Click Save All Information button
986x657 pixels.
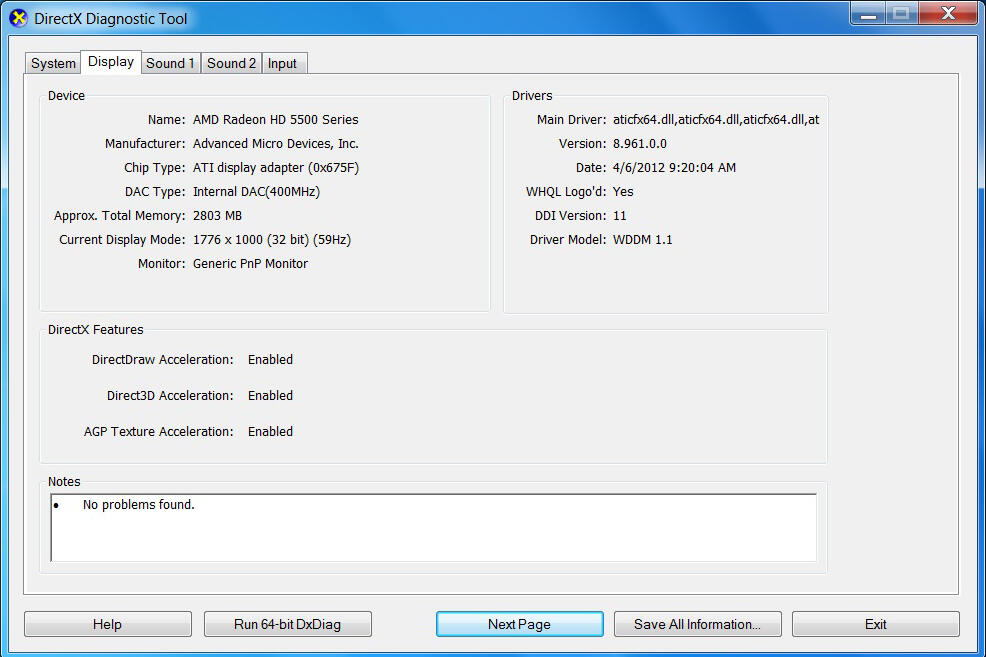[697, 624]
